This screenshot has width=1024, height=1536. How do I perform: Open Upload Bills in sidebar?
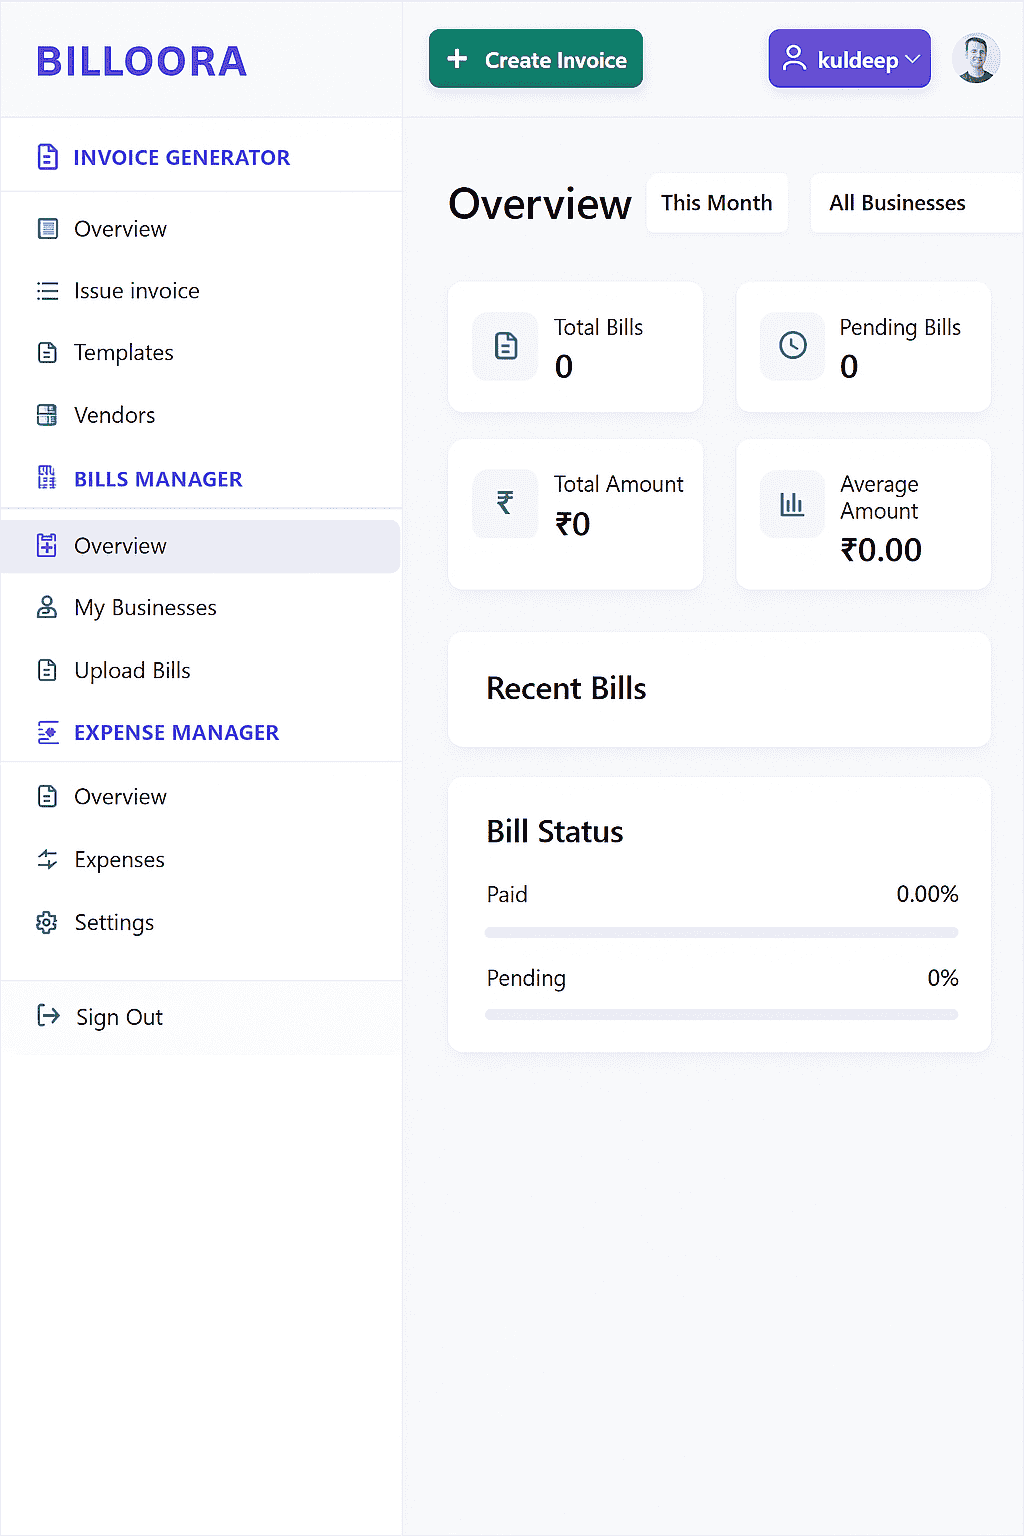(132, 670)
